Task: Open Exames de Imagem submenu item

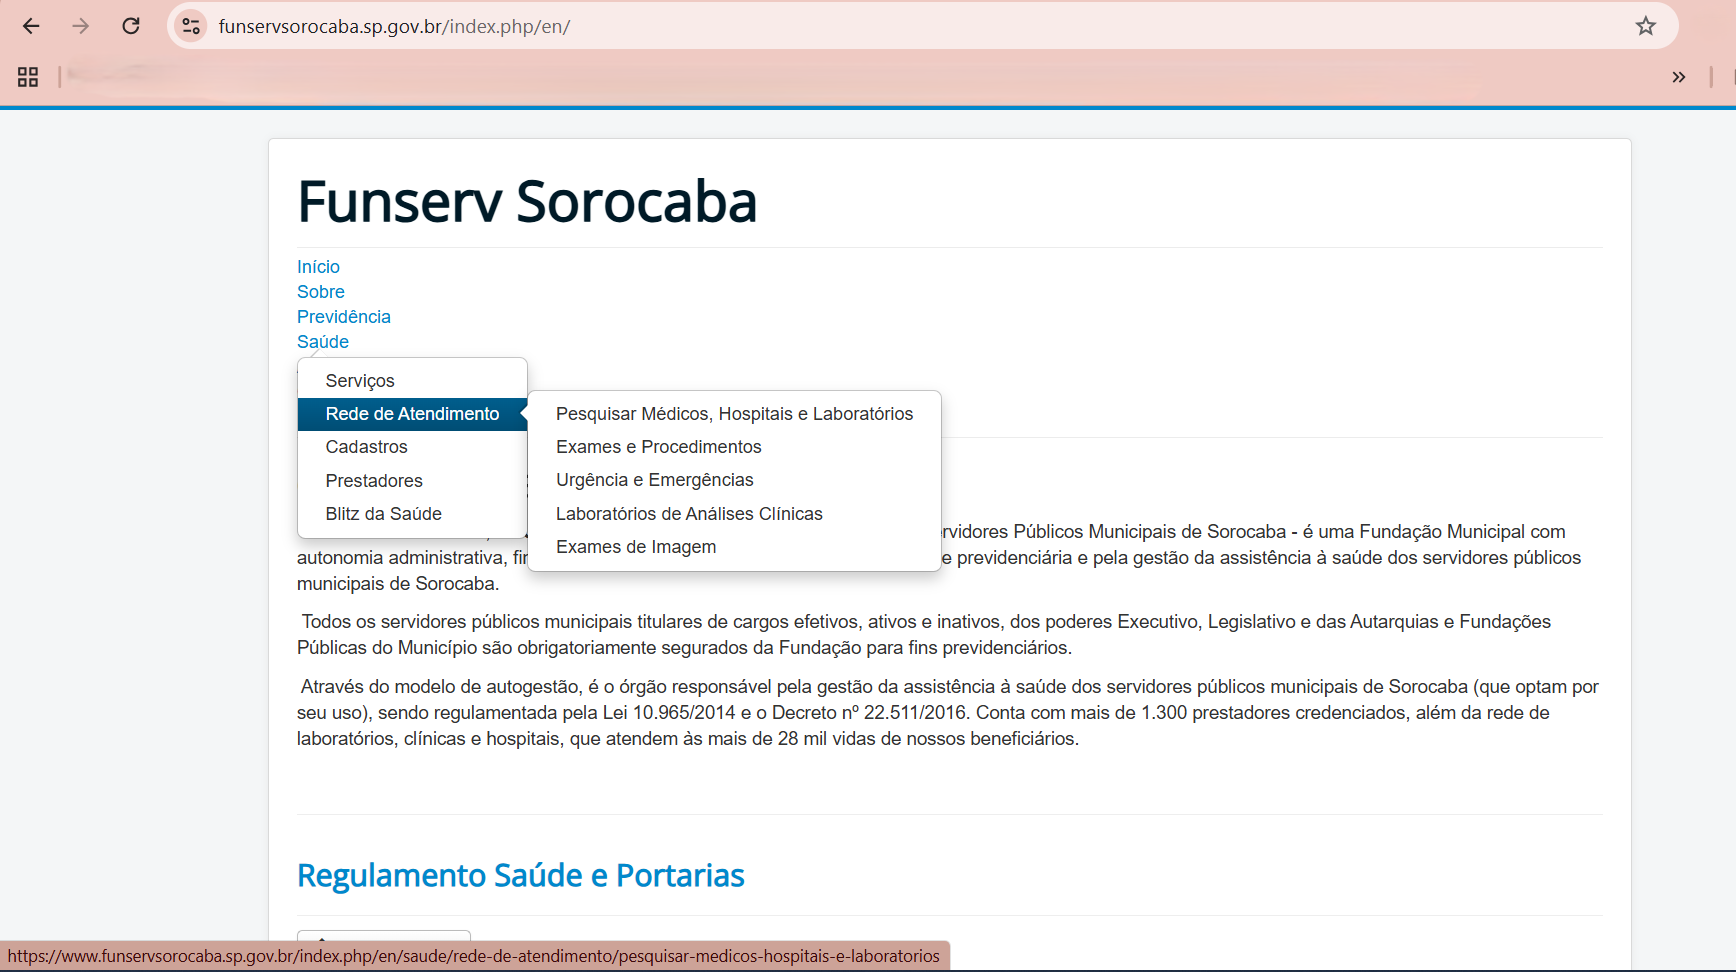Action: pos(734,547)
